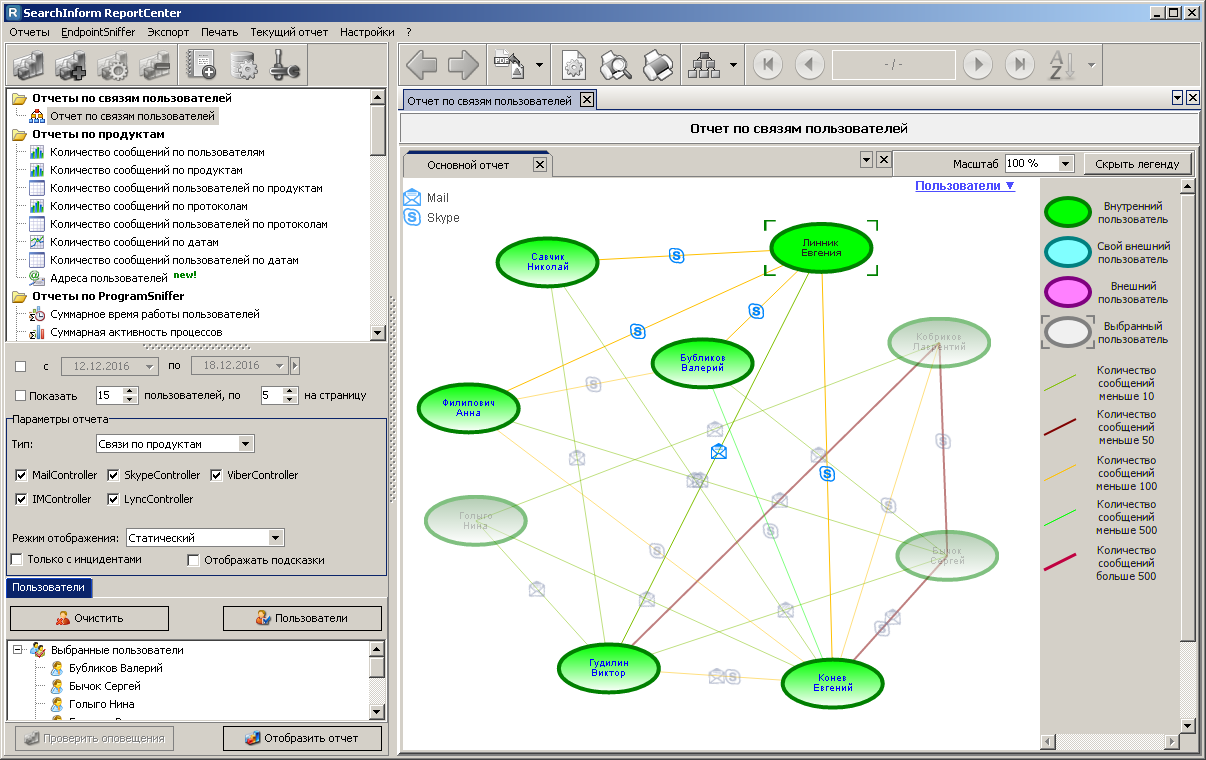The height and width of the screenshot is (760, 1206).
Task: Open the Экспорт menu
Action: [168, 32]
